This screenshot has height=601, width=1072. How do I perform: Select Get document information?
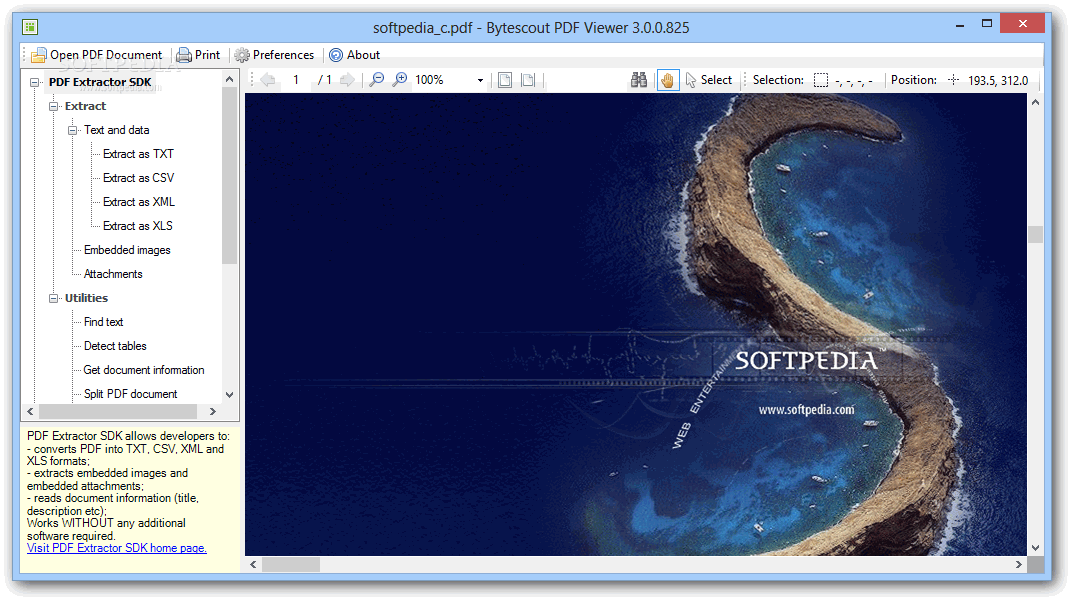pos(144,370)
